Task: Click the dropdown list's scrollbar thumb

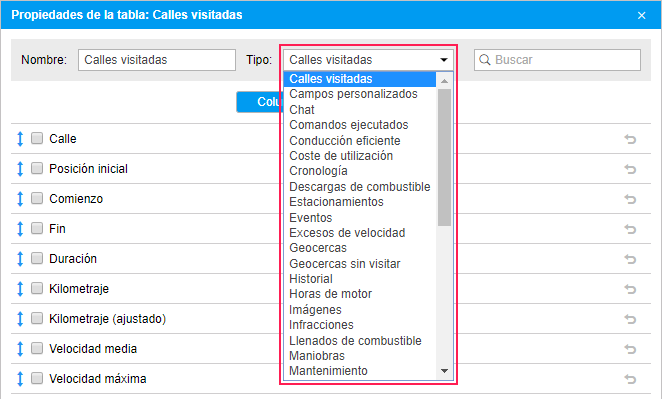Action: [444, 157]
